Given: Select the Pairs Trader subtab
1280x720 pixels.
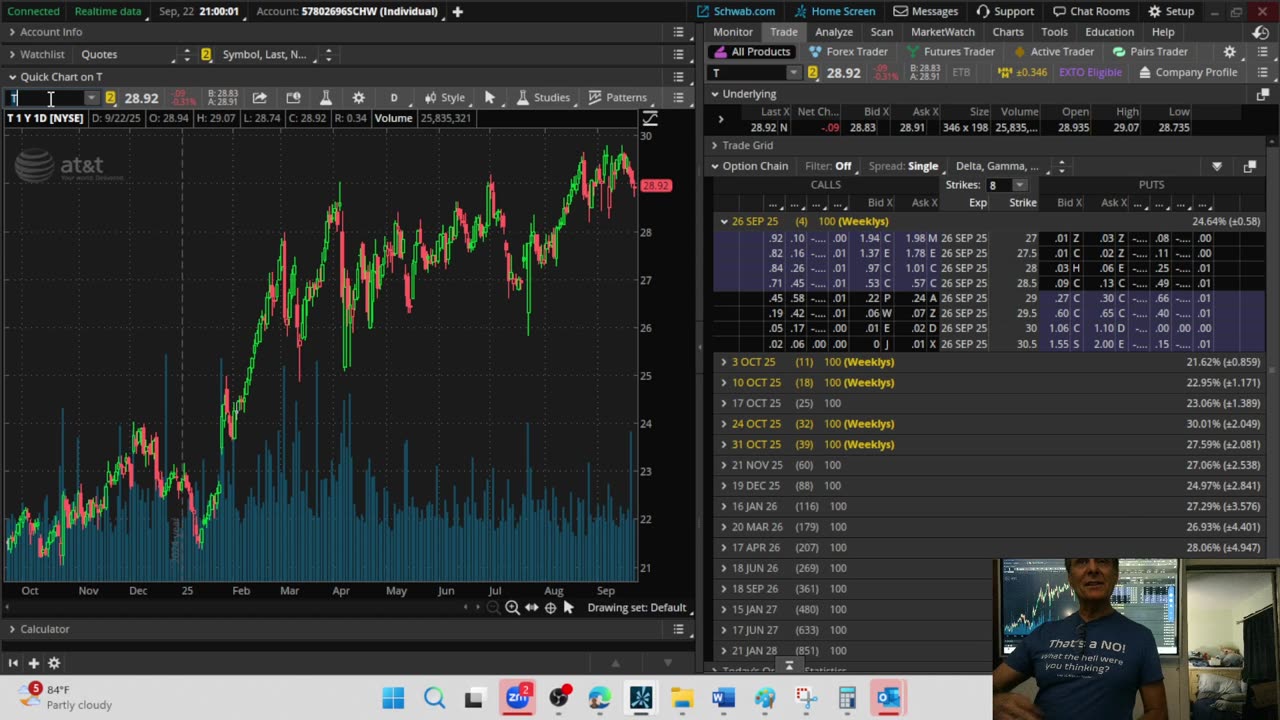Looking at the screenshot, I should point(1150,52).
